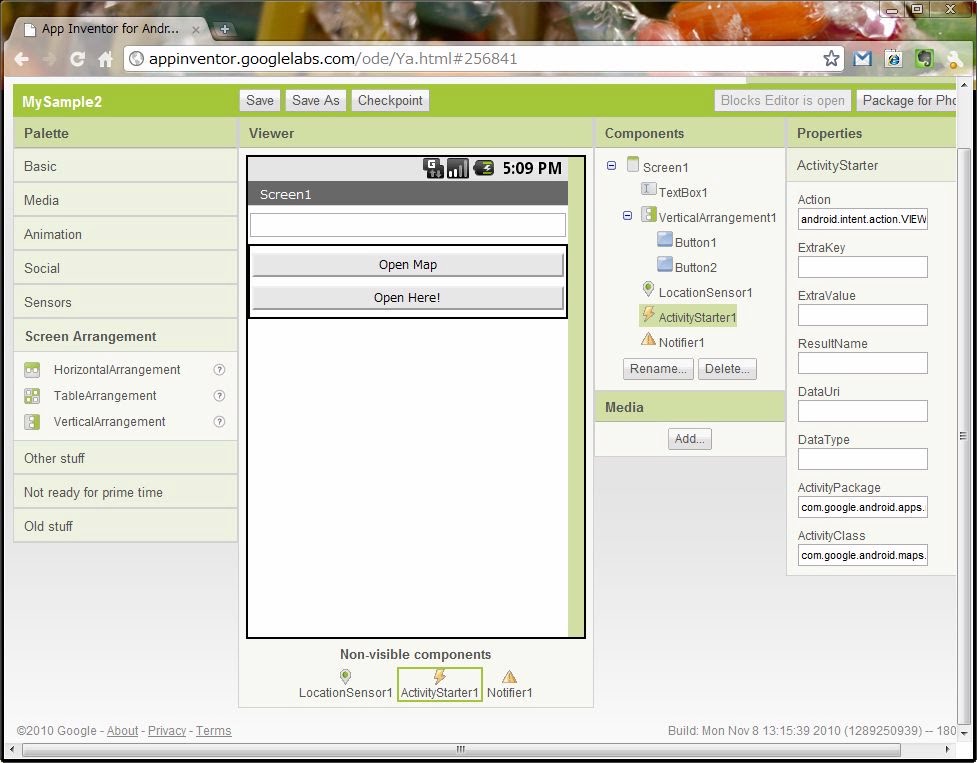The width and height of the screenshot is (977, 763).
Task: Select Button2 in the component tree
Action: [695, 267]
